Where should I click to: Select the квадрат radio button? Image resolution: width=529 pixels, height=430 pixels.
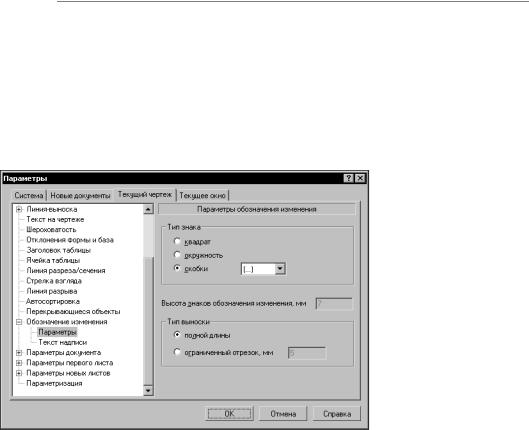coord(177,241)
